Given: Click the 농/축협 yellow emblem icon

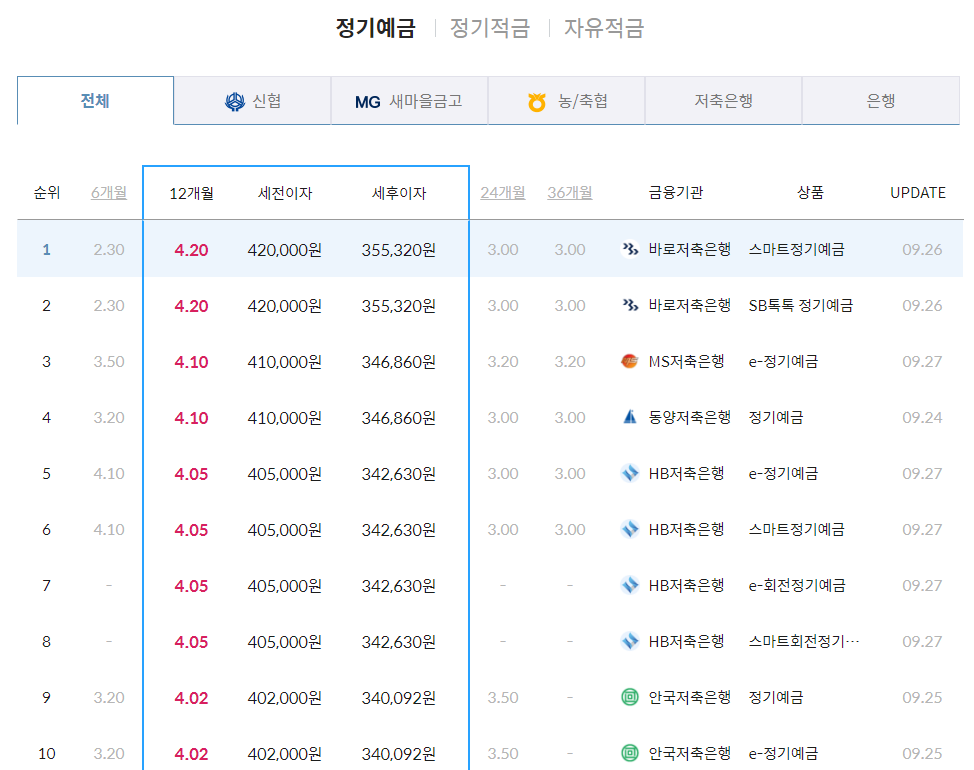Looking at the screenshot, I should tap(537, 102).
